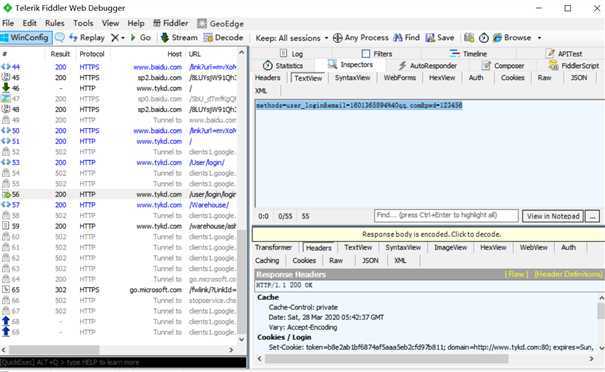Open Find sessions tool
The width and height of the screenshot is (605, 372).
406,37
